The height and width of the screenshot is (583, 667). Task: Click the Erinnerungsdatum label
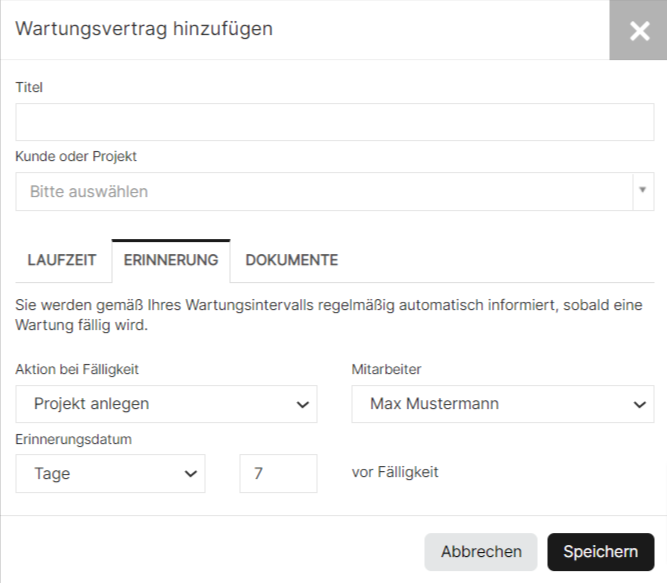74,439
